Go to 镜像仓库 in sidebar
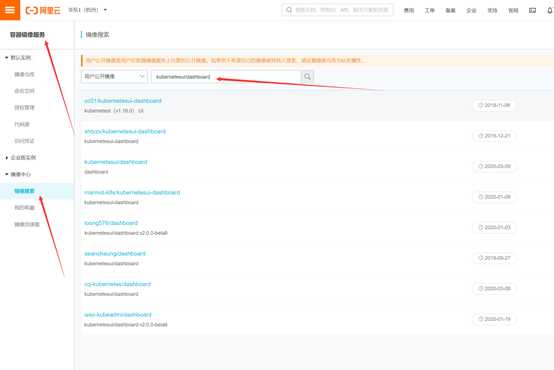Image resolution: width=554 pixels, height=370 pixels. pos(24,75)
